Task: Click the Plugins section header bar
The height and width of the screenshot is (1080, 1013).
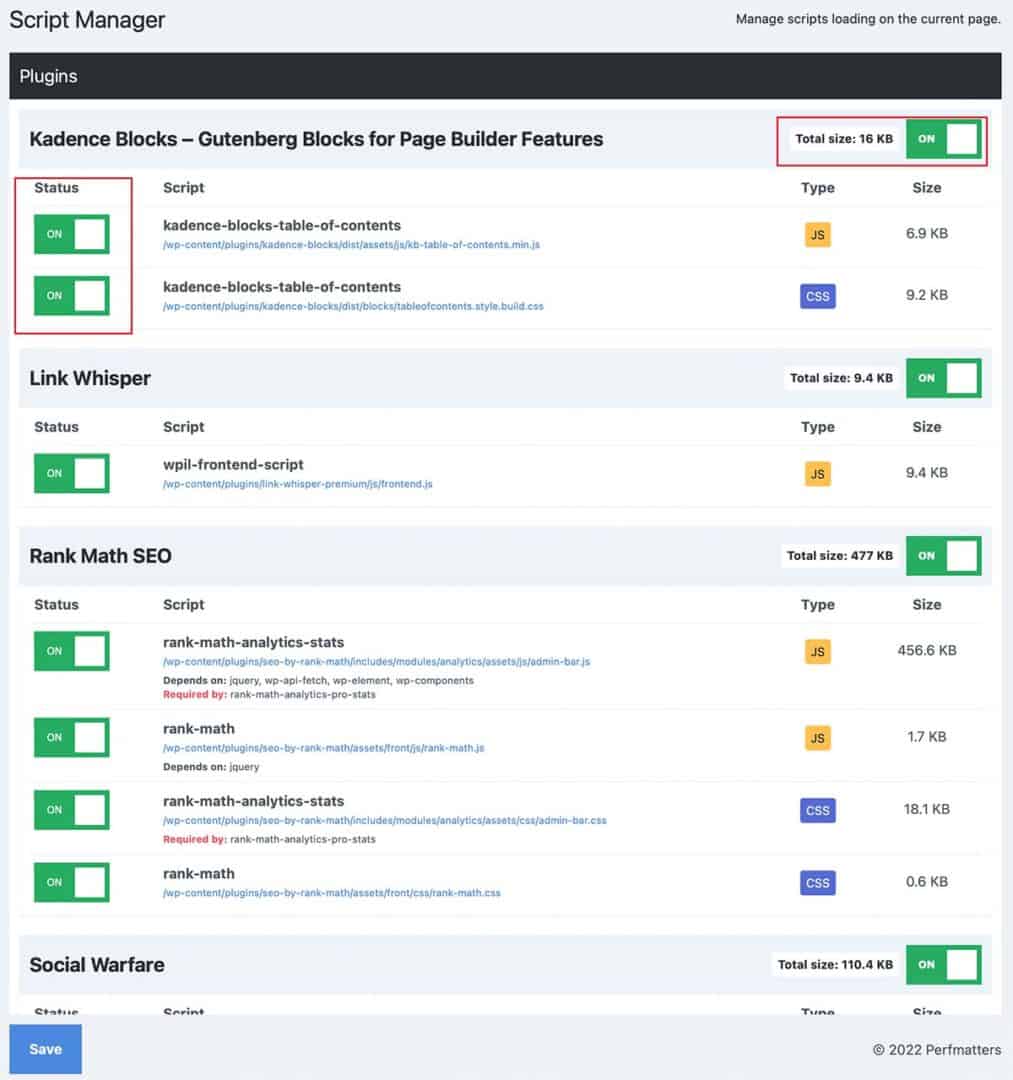Action: tap(505, 76)
